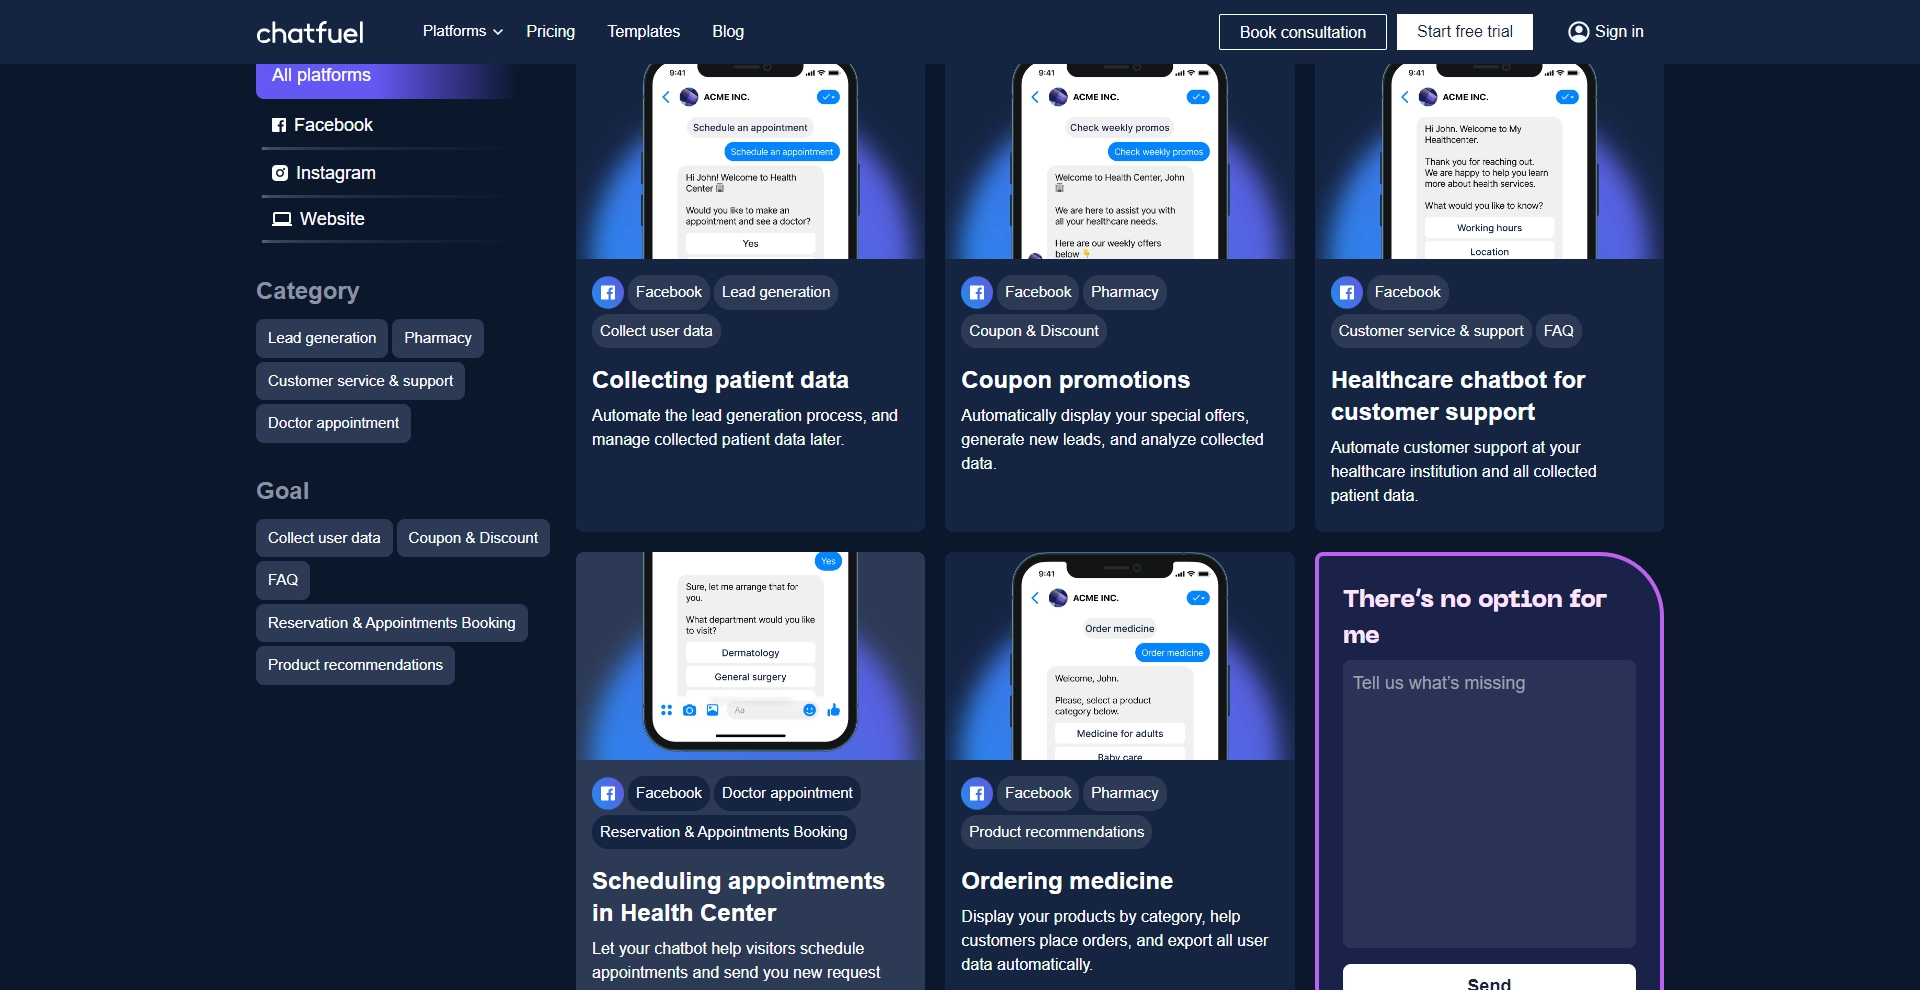Select the All platforms filter
This screenshot has height=990, width=1920.
[385, 78]
